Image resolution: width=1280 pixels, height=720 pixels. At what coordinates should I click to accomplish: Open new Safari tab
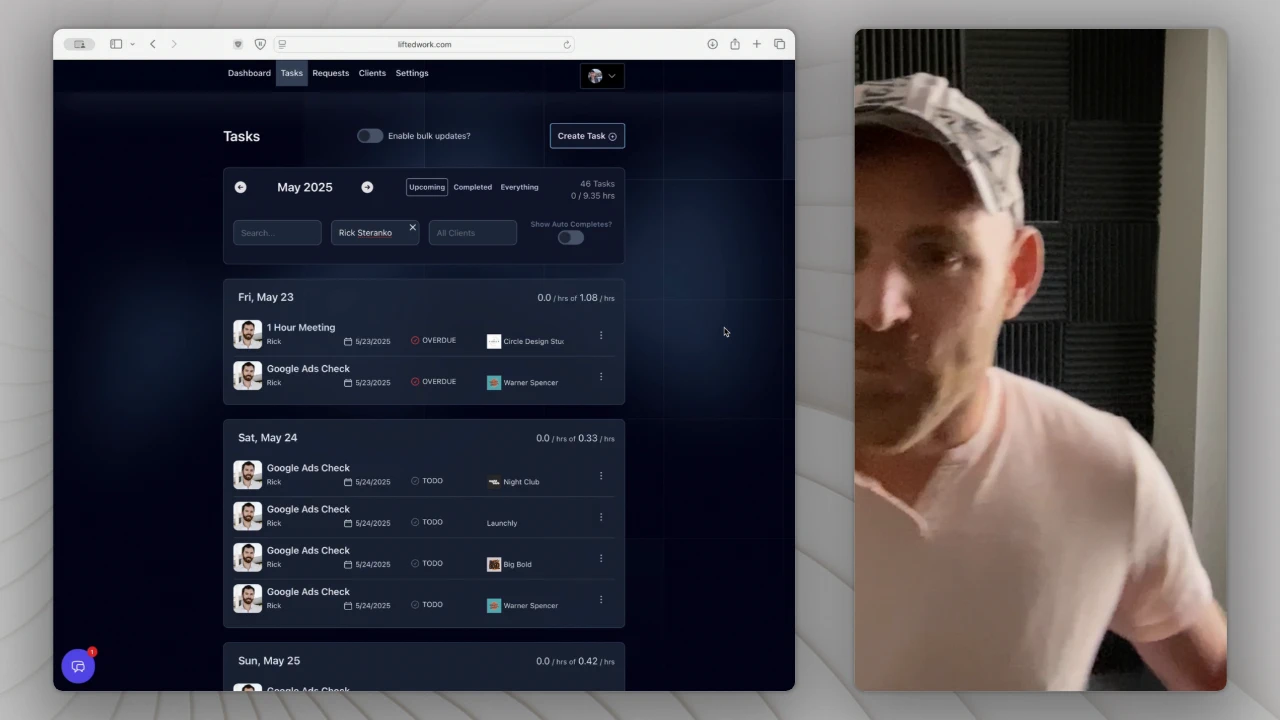point(757,44)
